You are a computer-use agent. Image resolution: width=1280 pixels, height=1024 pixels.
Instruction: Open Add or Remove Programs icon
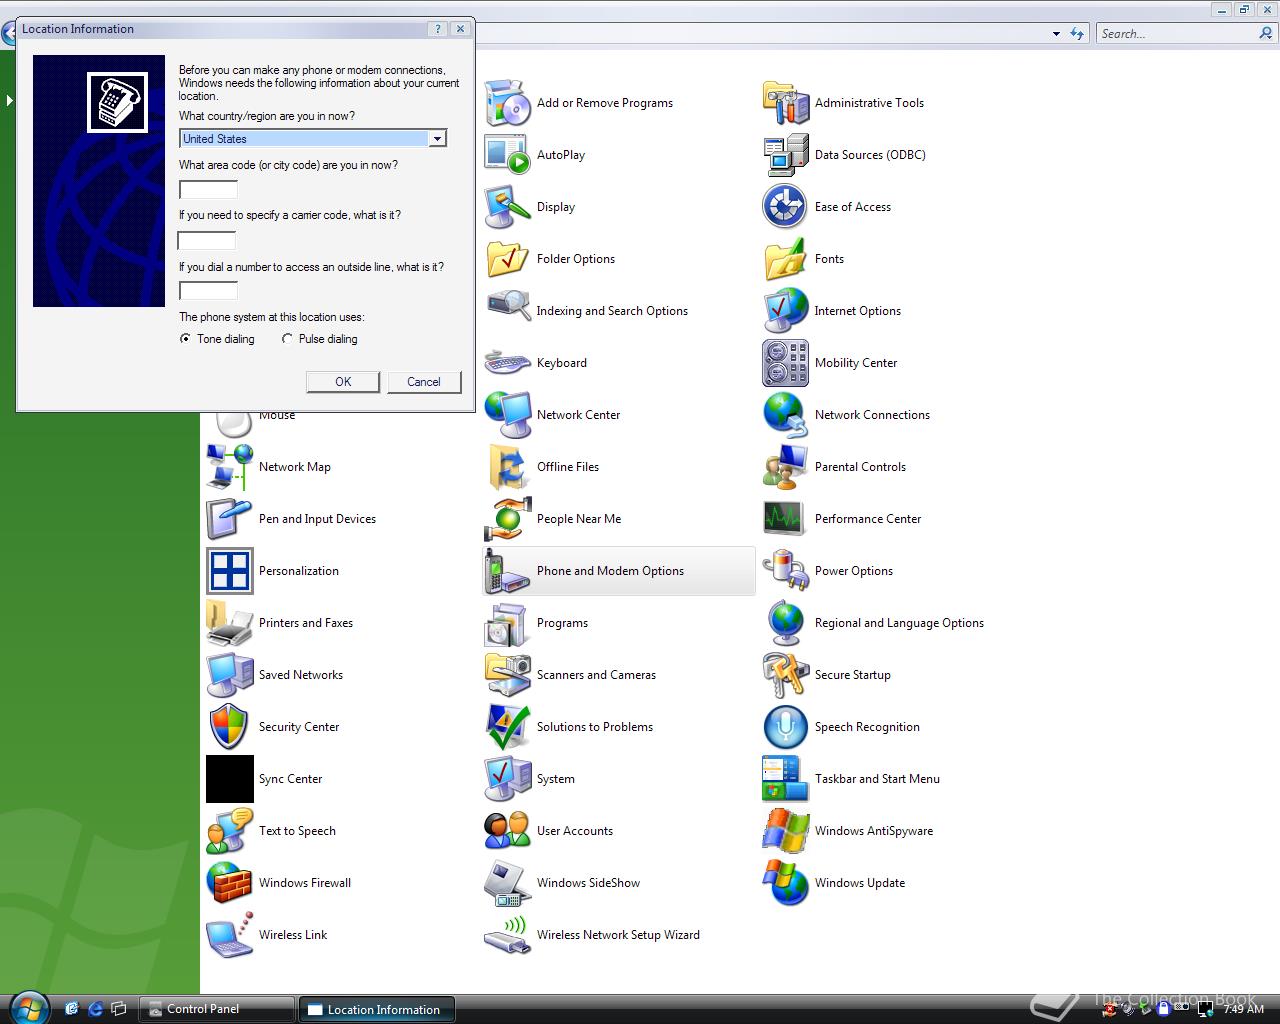pos(508,103)
